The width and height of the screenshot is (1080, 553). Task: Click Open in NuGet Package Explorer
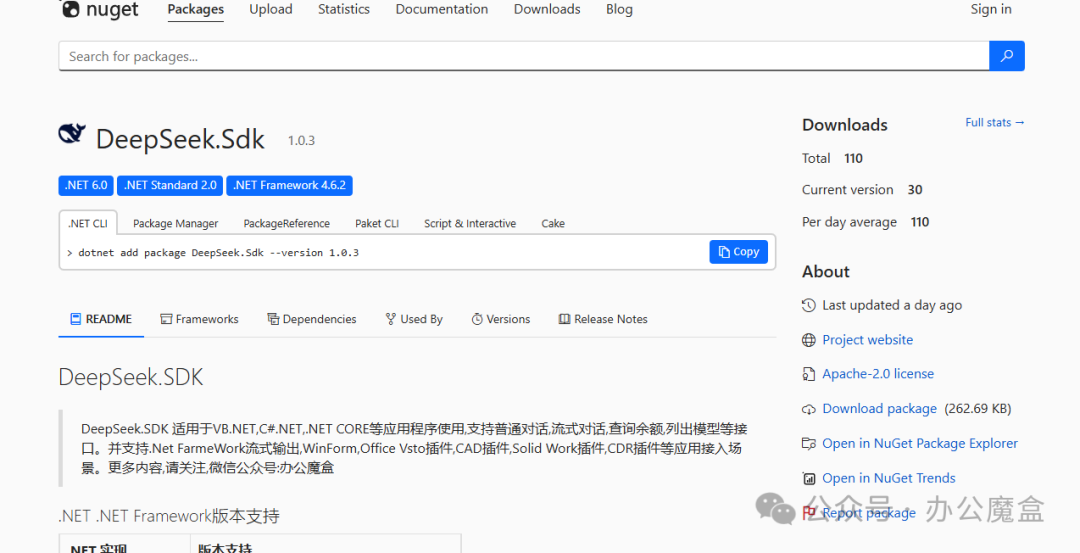tap(920, 444)
